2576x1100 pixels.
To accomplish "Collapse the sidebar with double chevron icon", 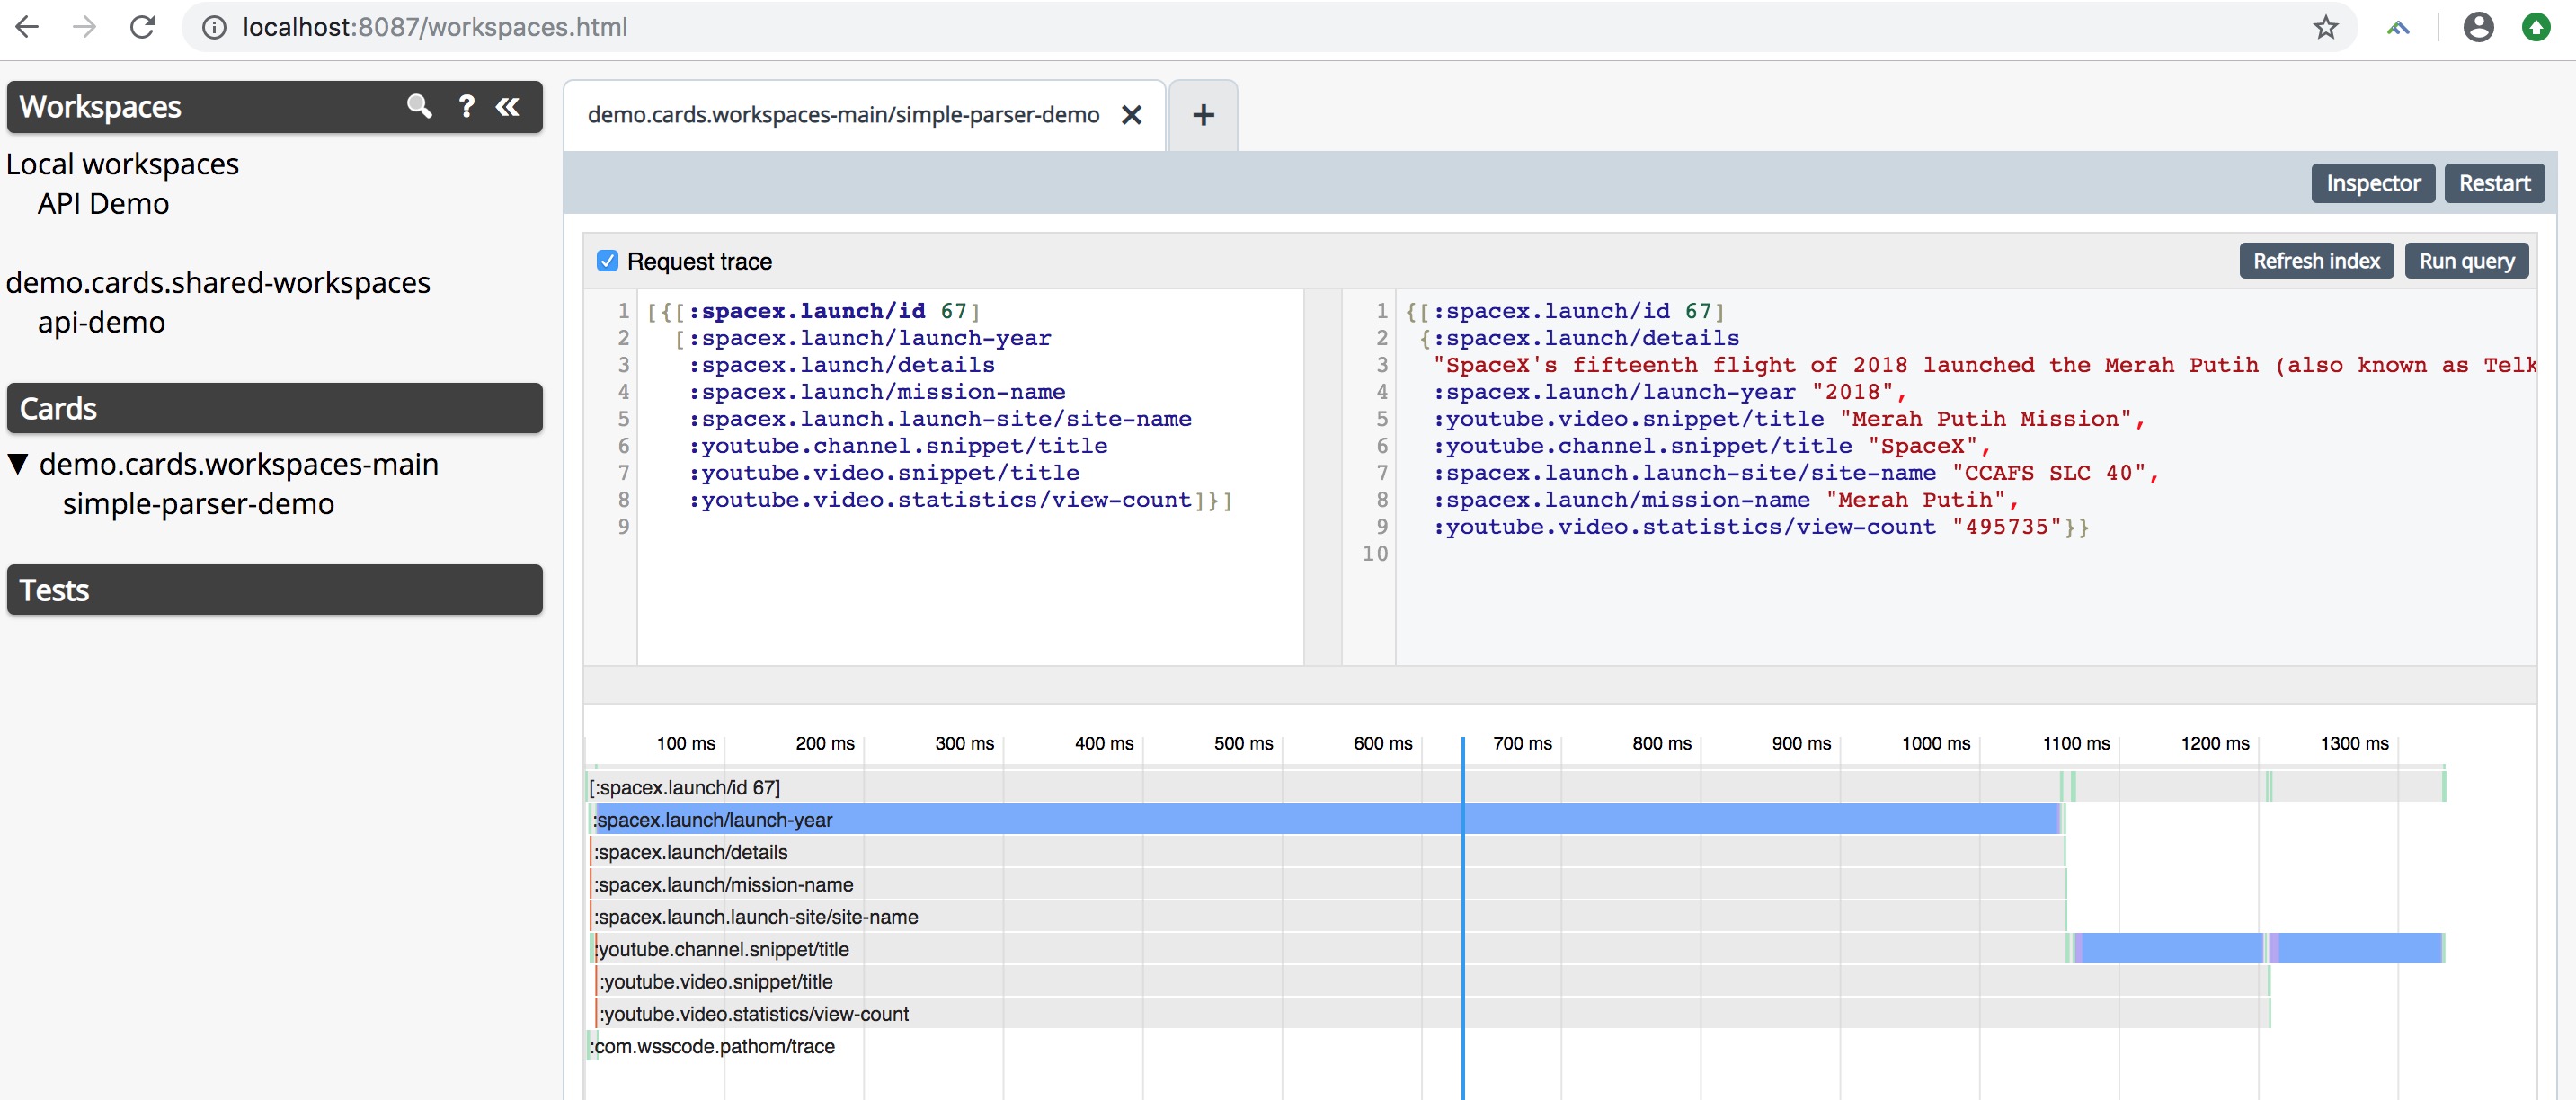I will click(508, 106).
